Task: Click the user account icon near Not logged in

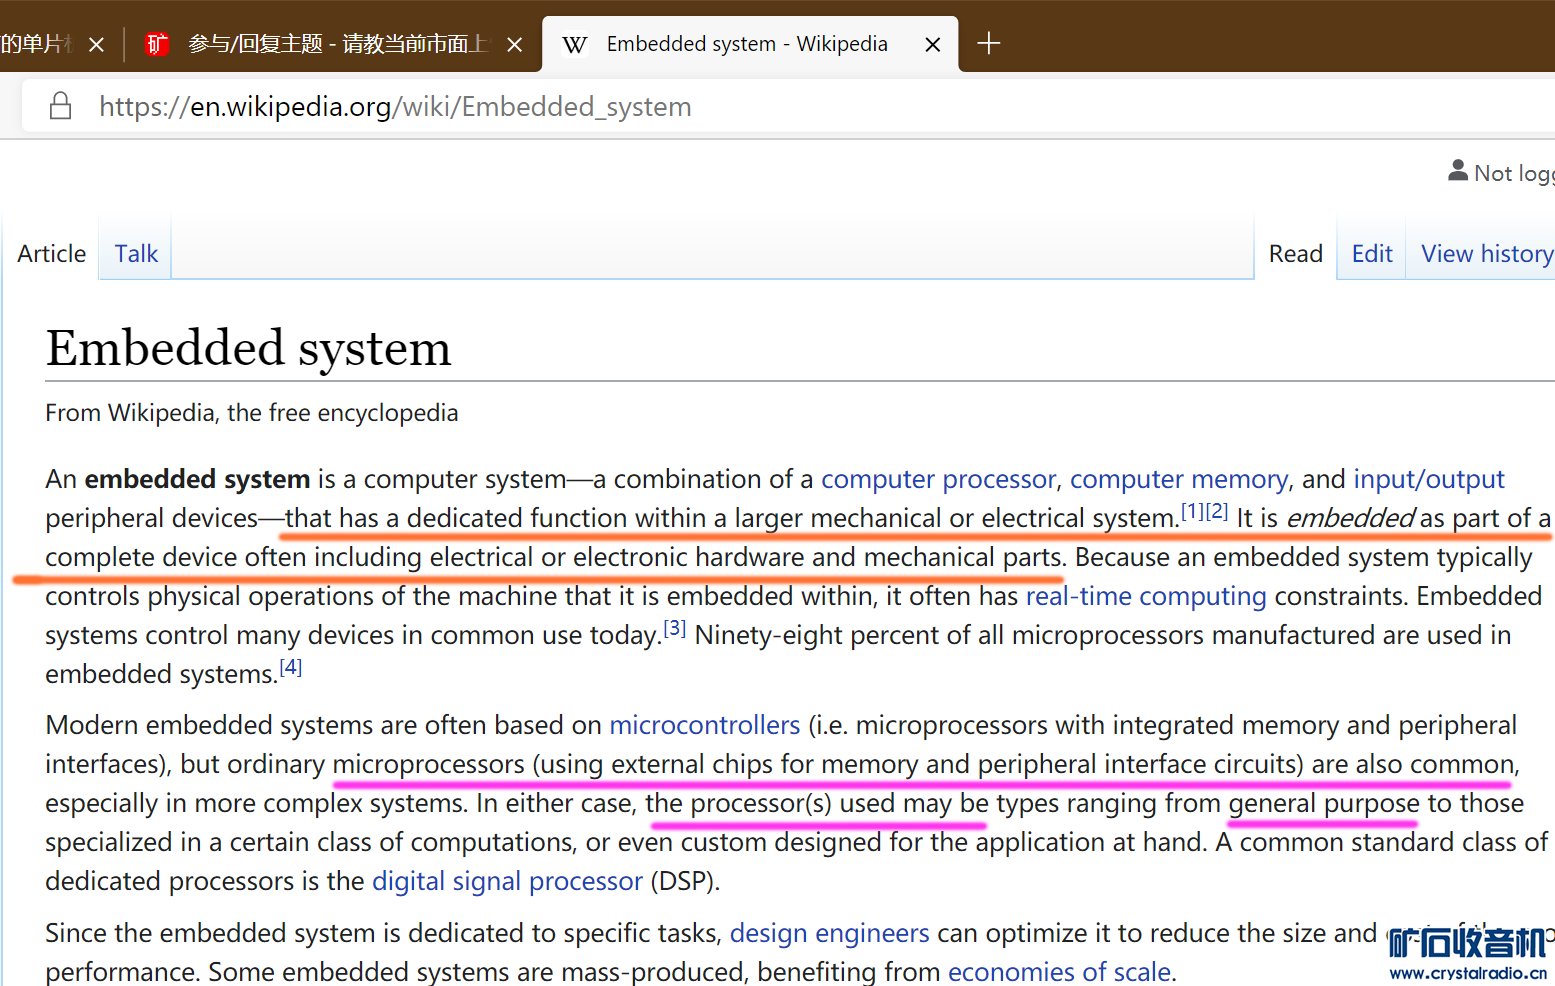Action: pyautogui.click(x=1458, y=172)
